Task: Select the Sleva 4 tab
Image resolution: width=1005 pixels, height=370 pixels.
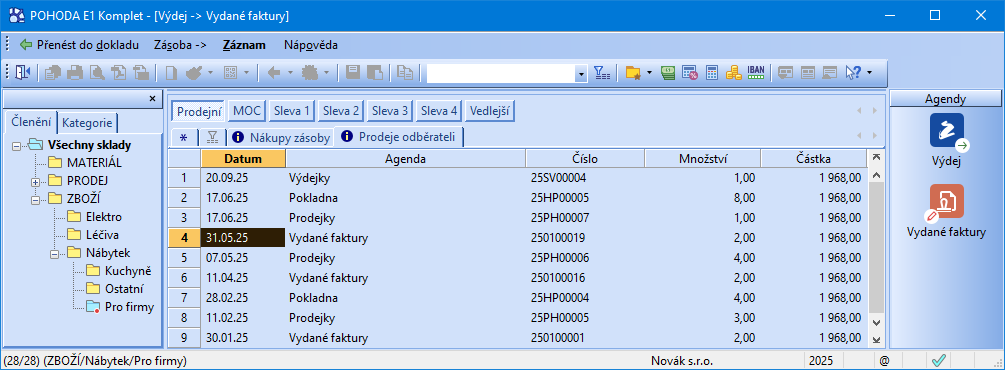Action: [439, 110]
